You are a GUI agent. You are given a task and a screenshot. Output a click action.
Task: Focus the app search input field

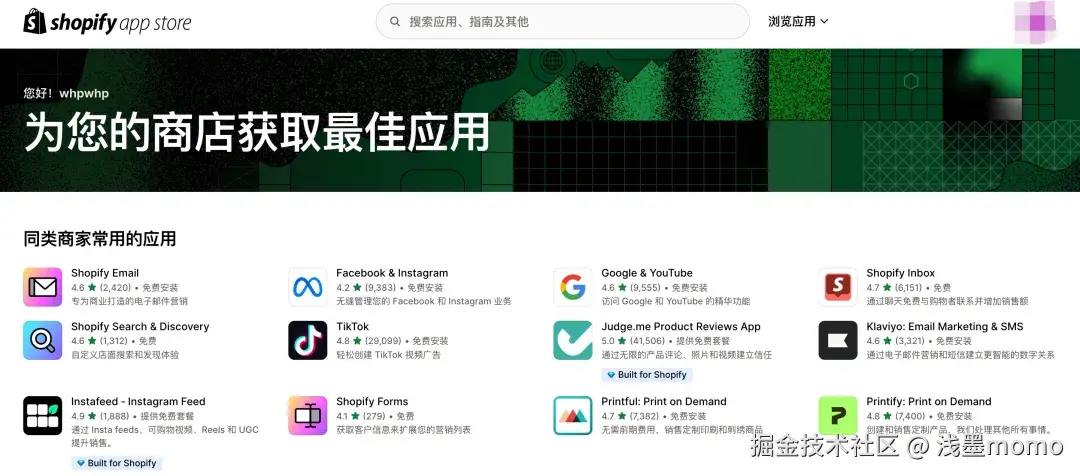[x=562, y=21]
